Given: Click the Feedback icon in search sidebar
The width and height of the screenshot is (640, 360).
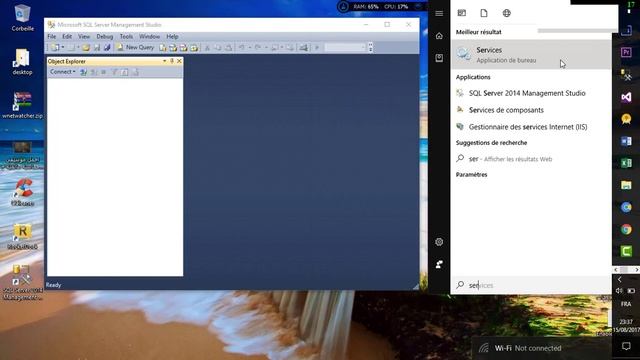Looking at the screenshot, I should coord(439,264).
